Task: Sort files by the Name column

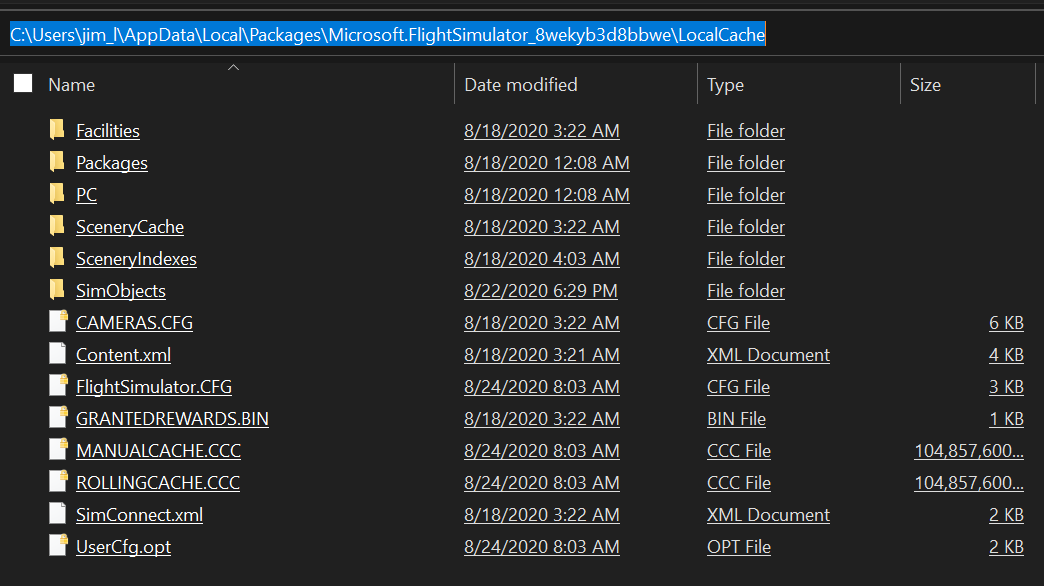Action: (71, 85)
